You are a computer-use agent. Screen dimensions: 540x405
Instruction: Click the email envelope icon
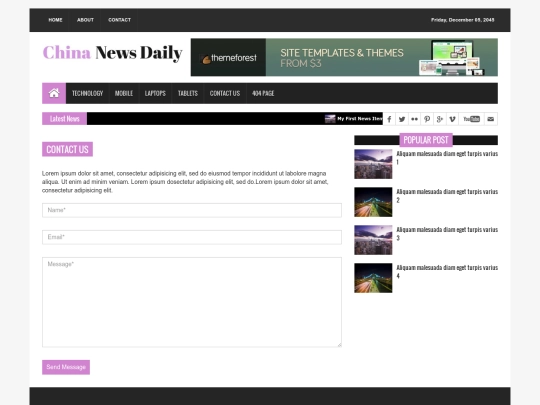[x=491, y=119]
